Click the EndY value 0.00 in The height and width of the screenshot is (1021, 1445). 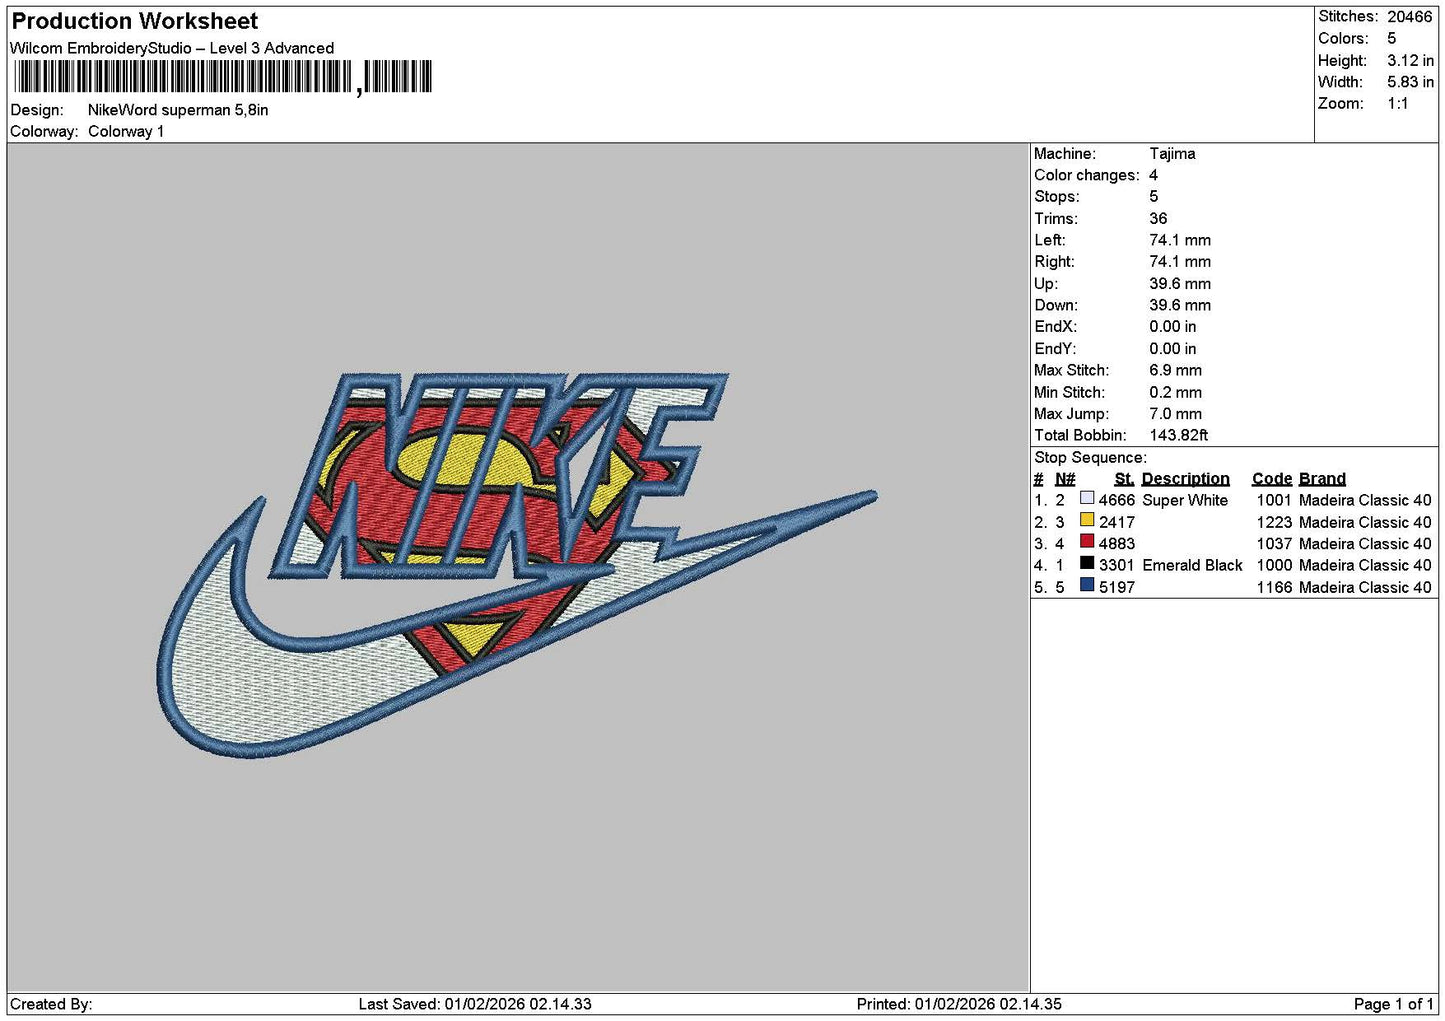(x=1173, y=349)
